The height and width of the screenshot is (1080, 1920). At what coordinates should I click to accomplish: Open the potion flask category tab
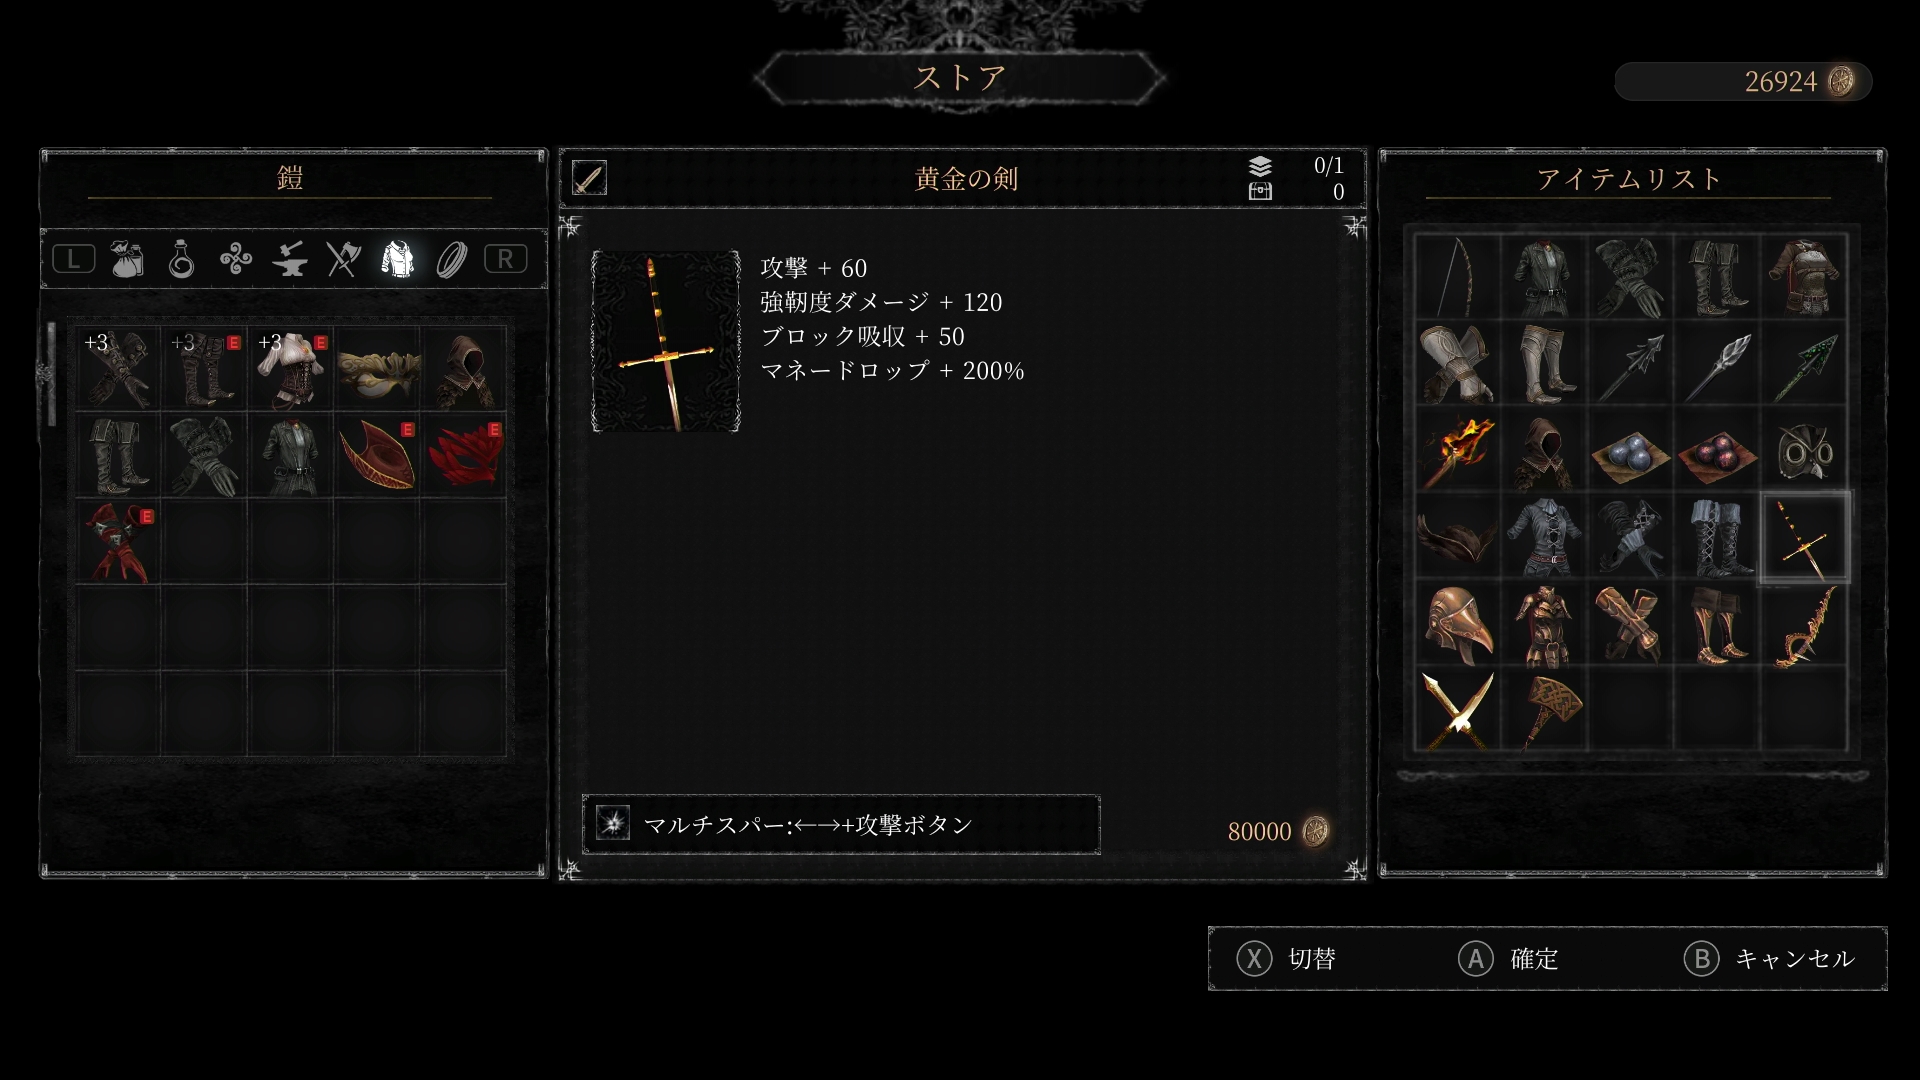coord(181,259)
